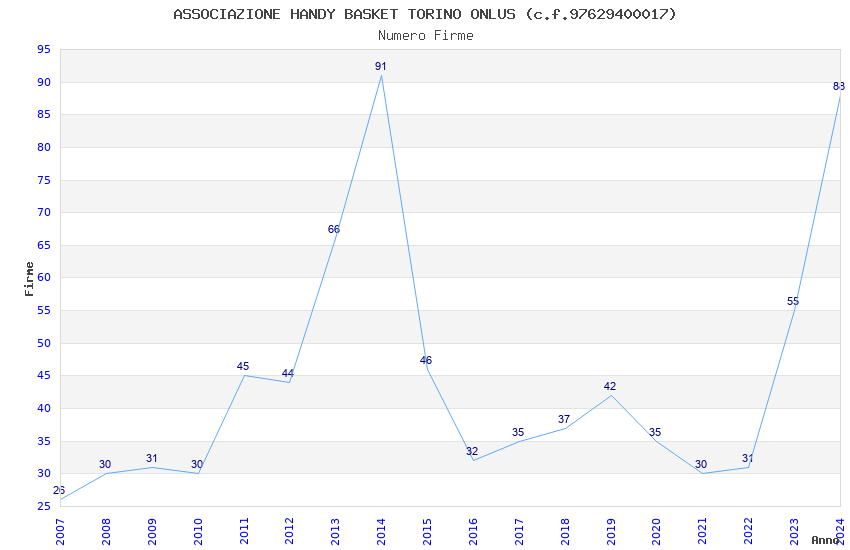Click the 55 data label for 2023
850x550 pixels.
[x=793, y=301]
